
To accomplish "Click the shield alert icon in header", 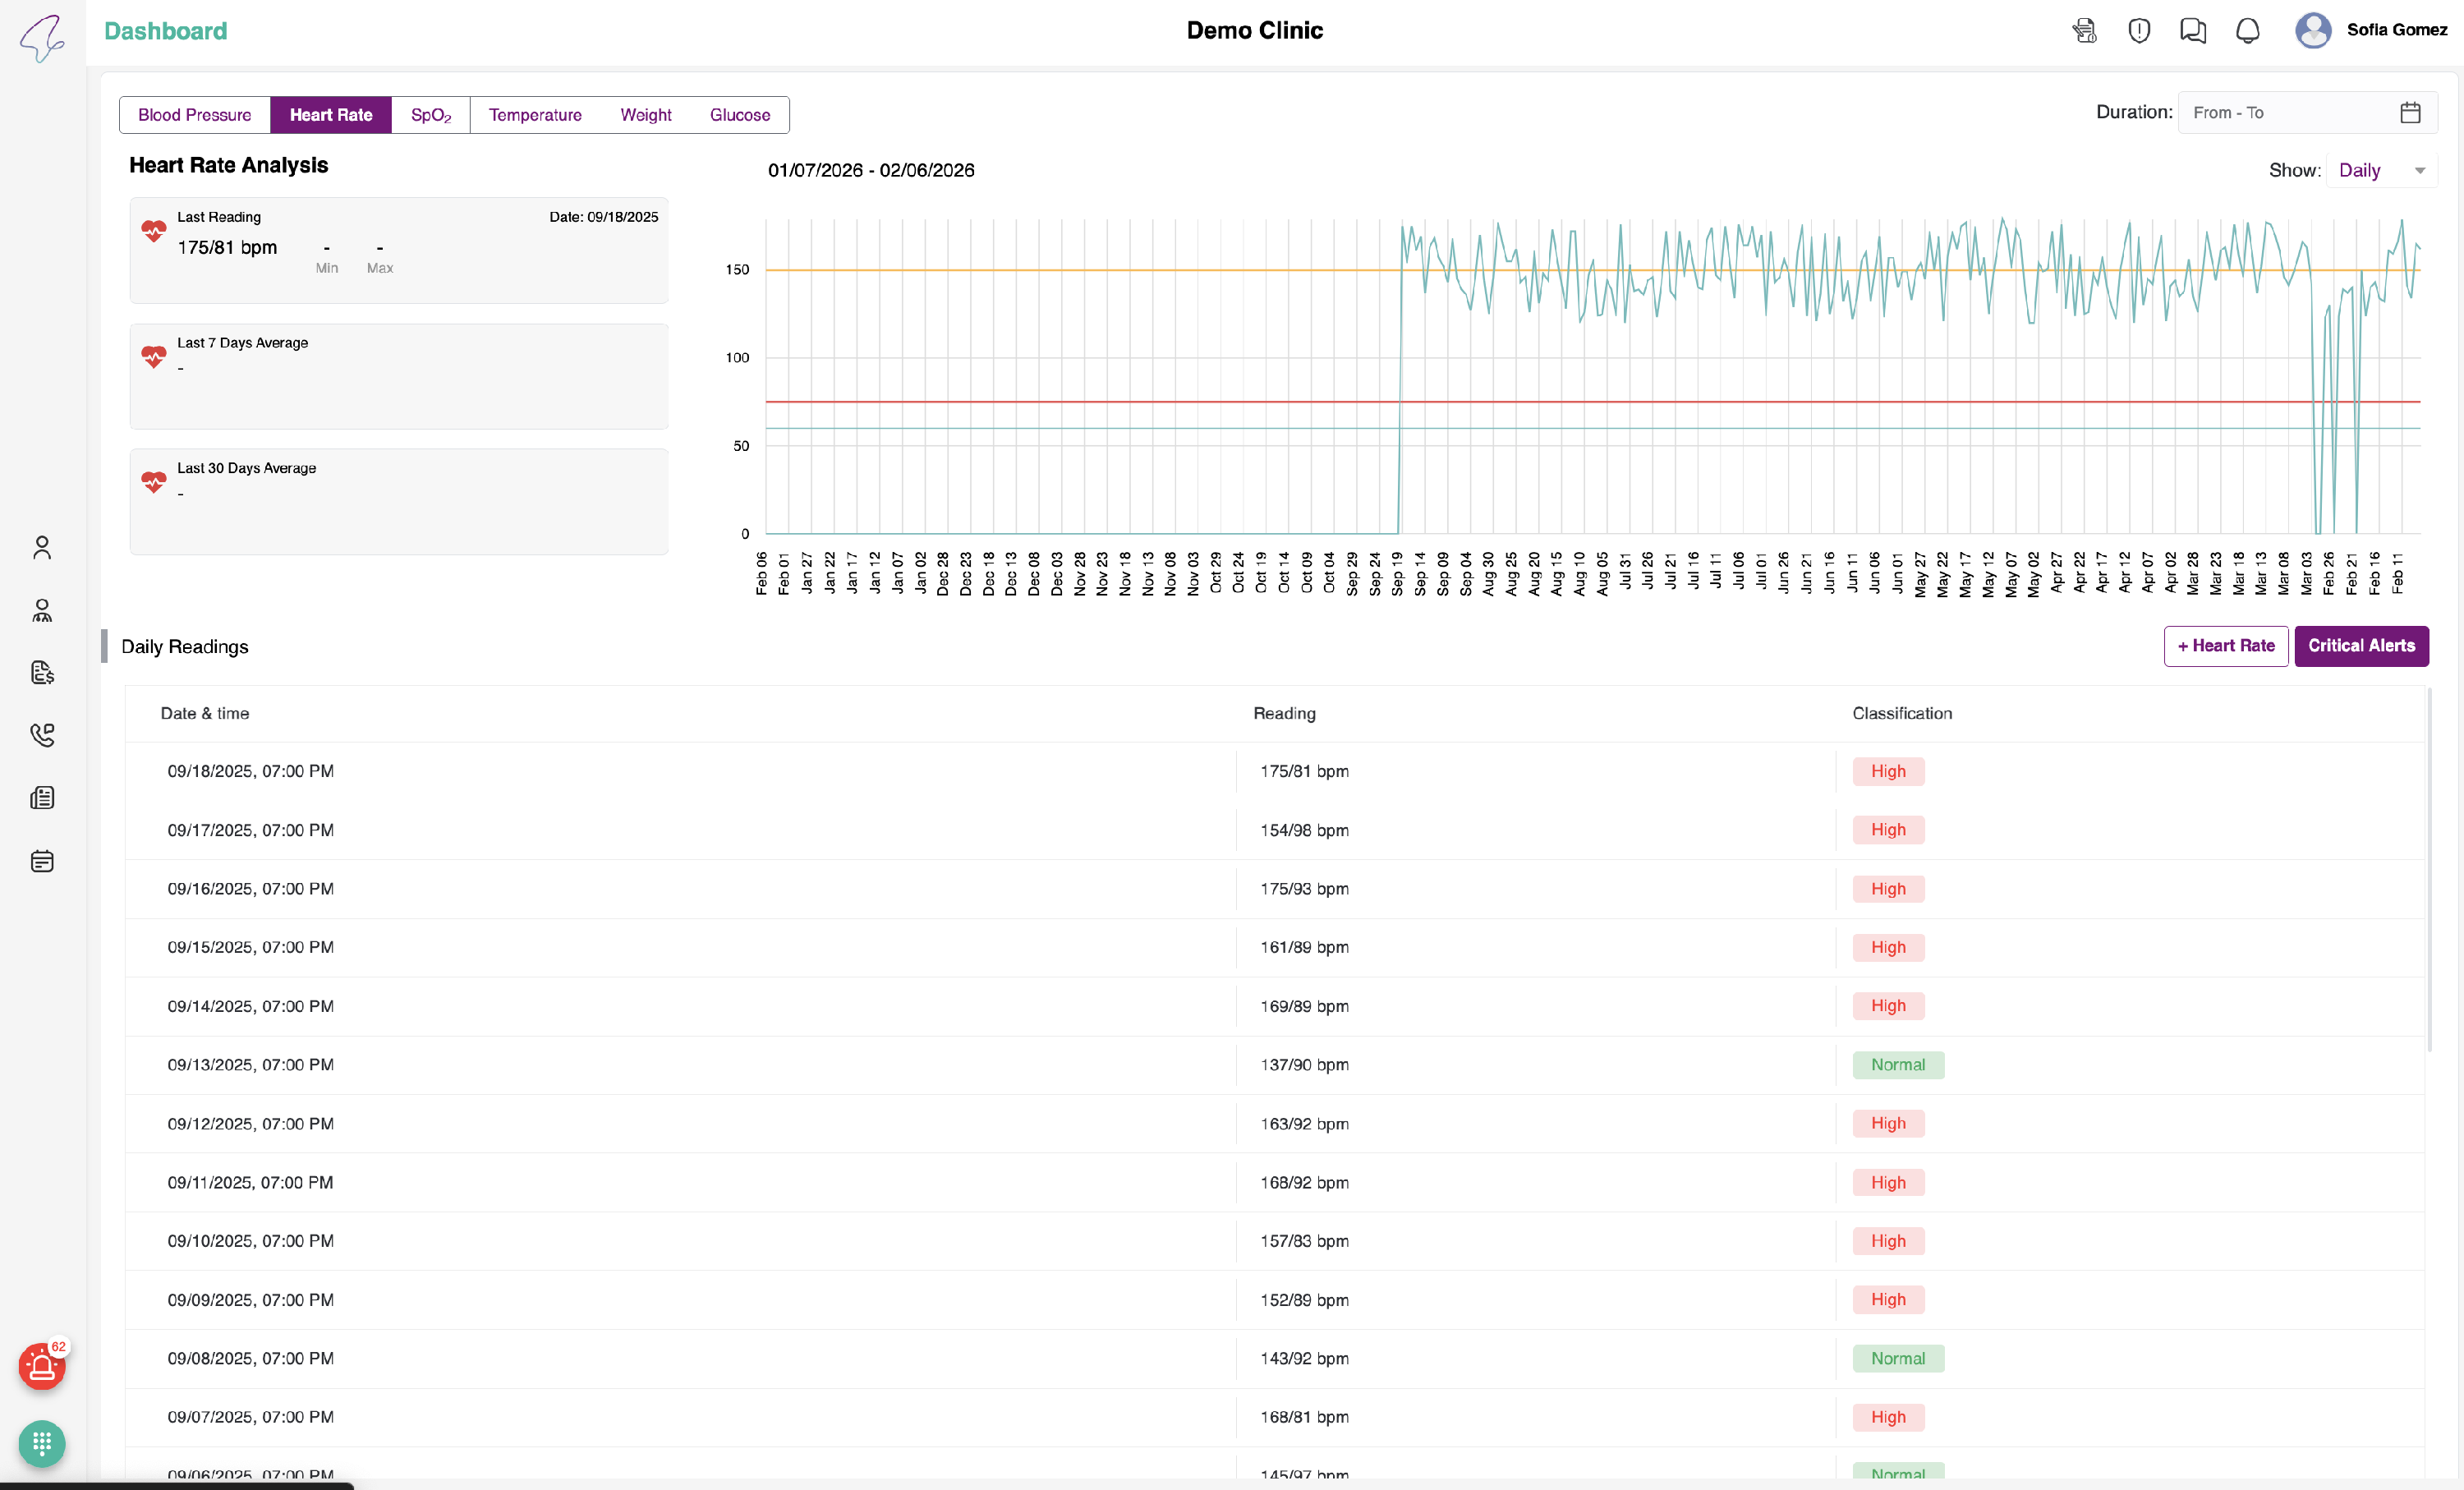I will point(2138,31).
